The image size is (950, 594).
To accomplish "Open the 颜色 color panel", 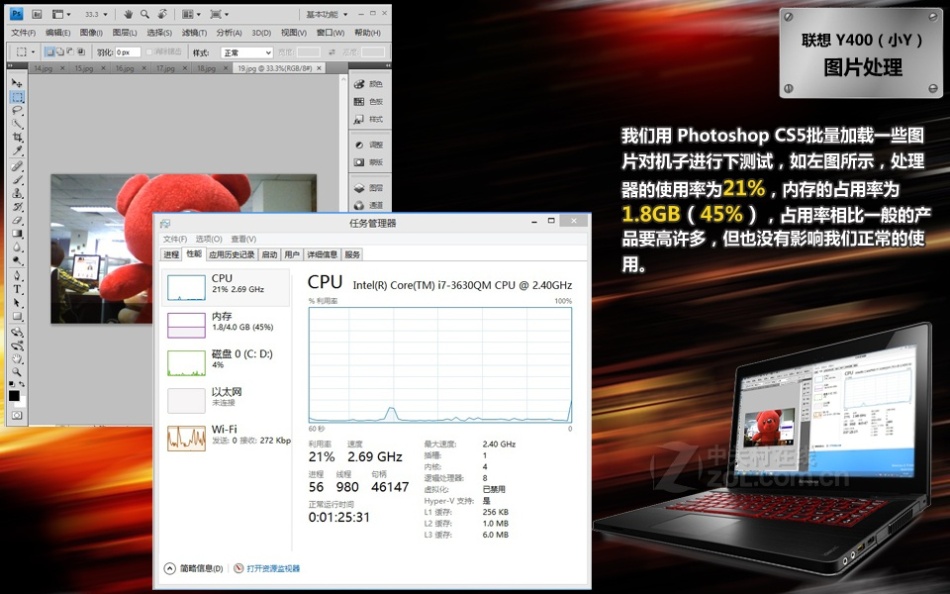I will (x=368, y=84).
